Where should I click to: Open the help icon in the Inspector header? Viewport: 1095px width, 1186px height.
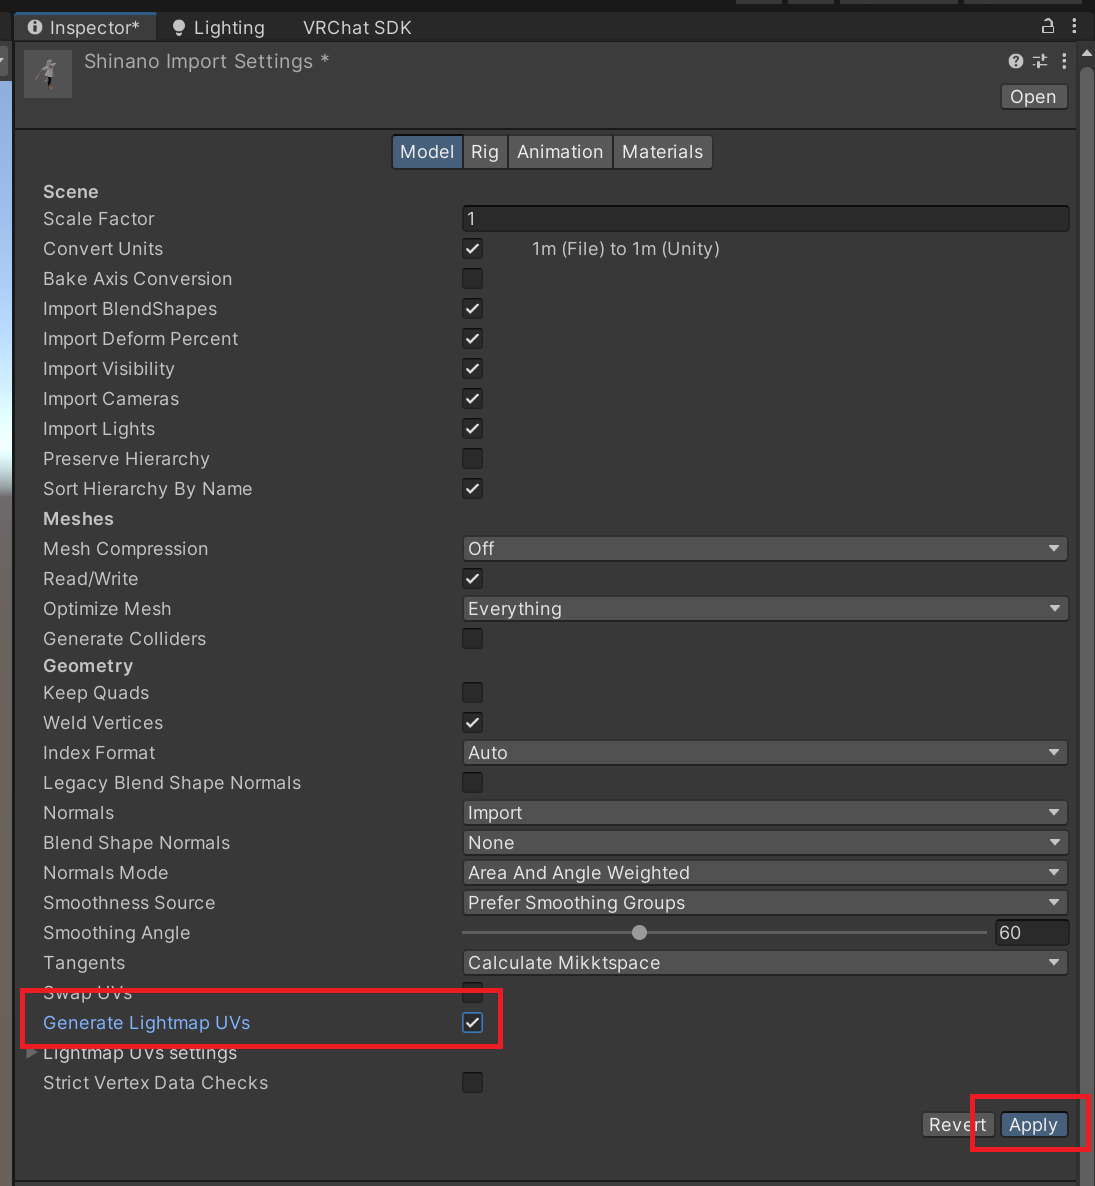tap(1014, 61)
